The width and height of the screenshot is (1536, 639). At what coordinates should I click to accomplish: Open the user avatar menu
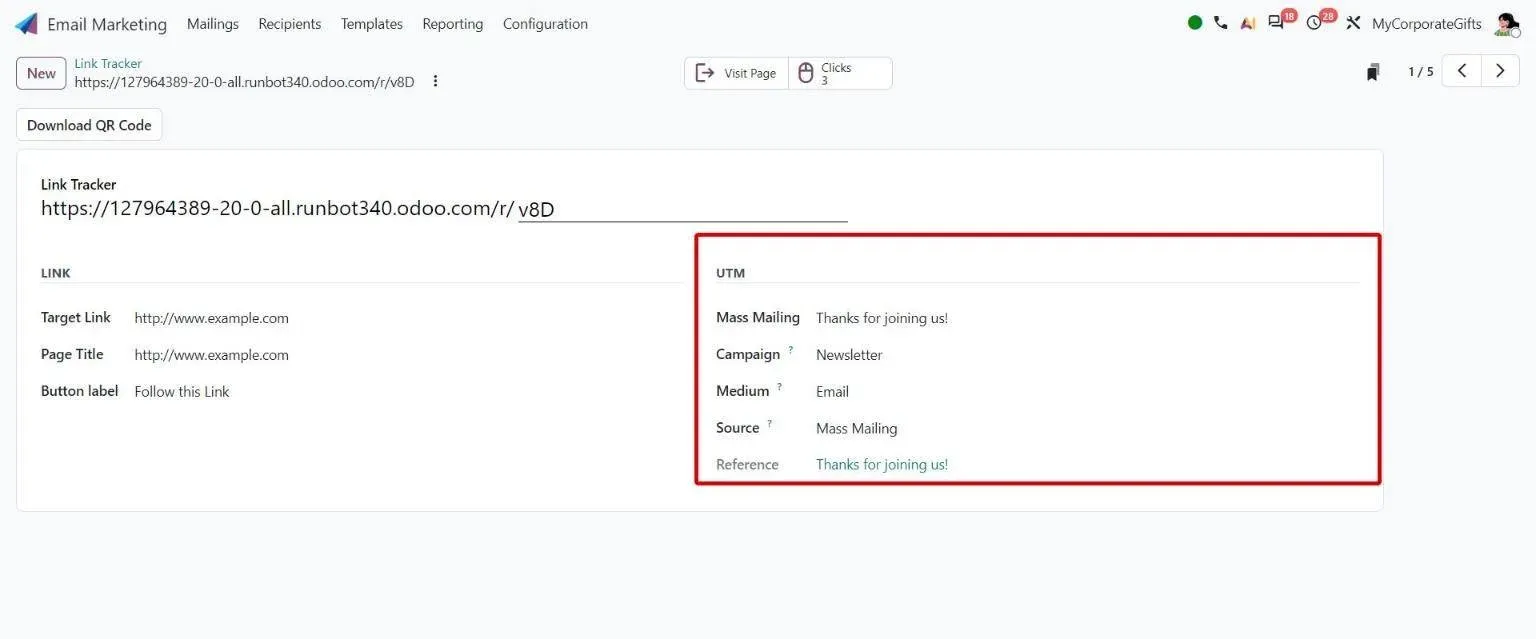click(x=1506, y=24)
